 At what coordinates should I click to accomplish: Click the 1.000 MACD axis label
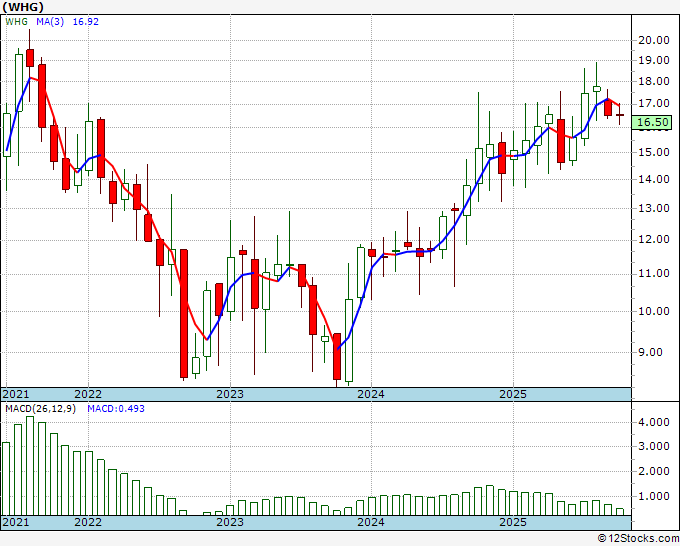654,496
